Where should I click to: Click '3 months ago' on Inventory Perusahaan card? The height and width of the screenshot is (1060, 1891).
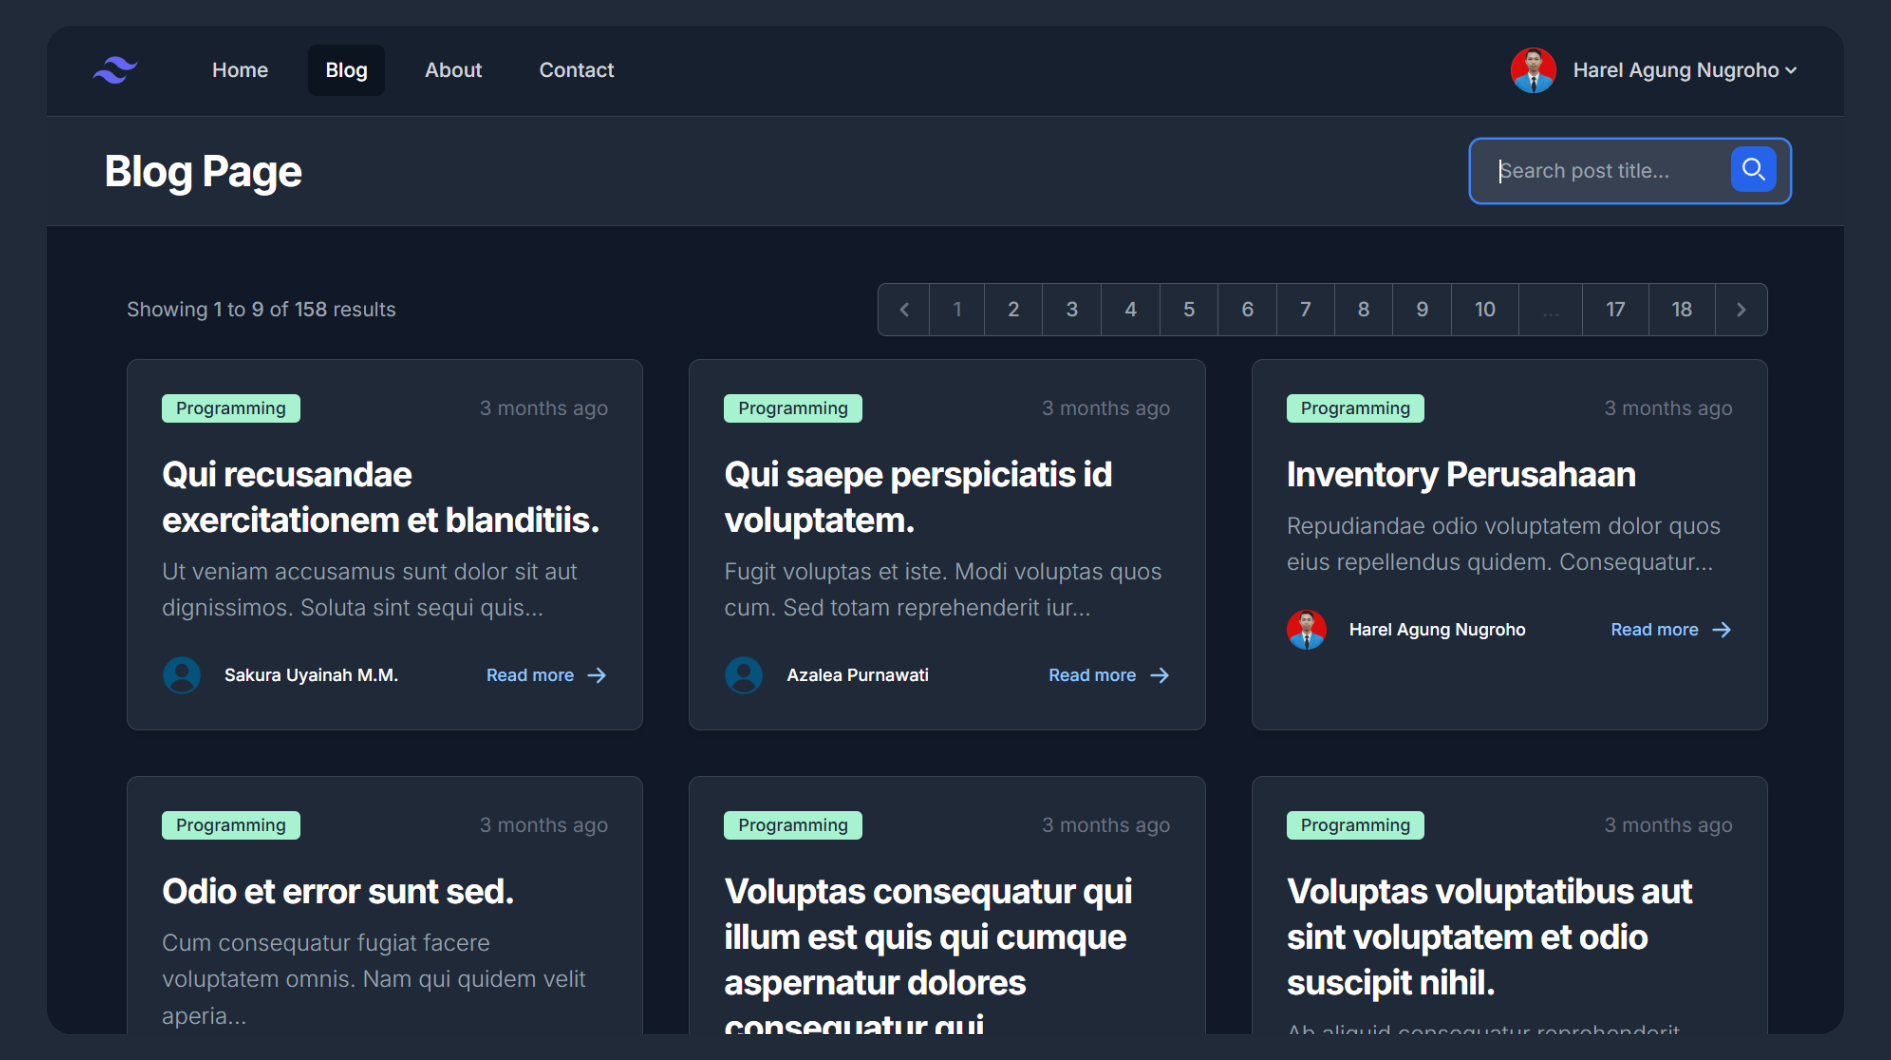point(1668,408)
